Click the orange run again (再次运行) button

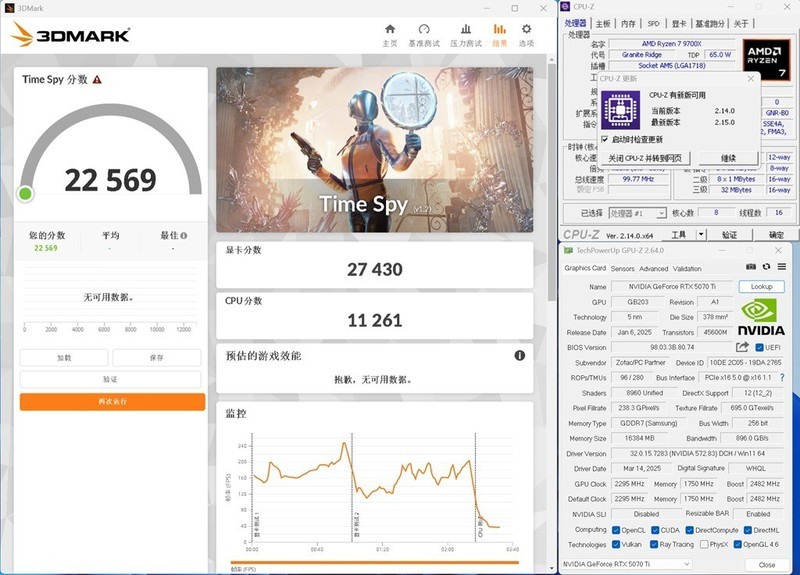pyautogui.click(x=112, y=402)
